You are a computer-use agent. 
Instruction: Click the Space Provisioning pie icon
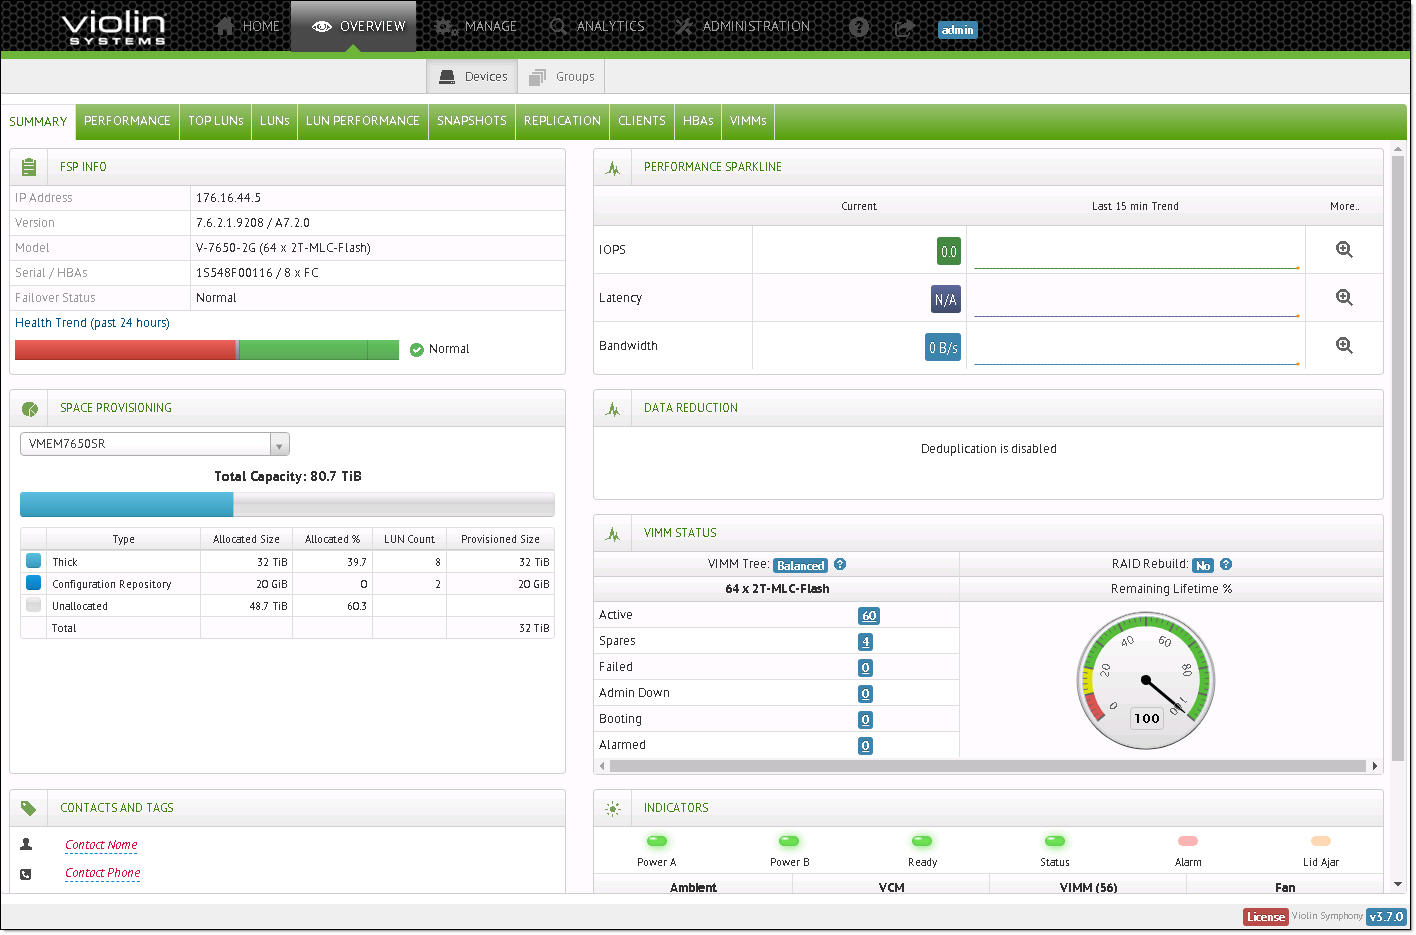tap(29, 408)
